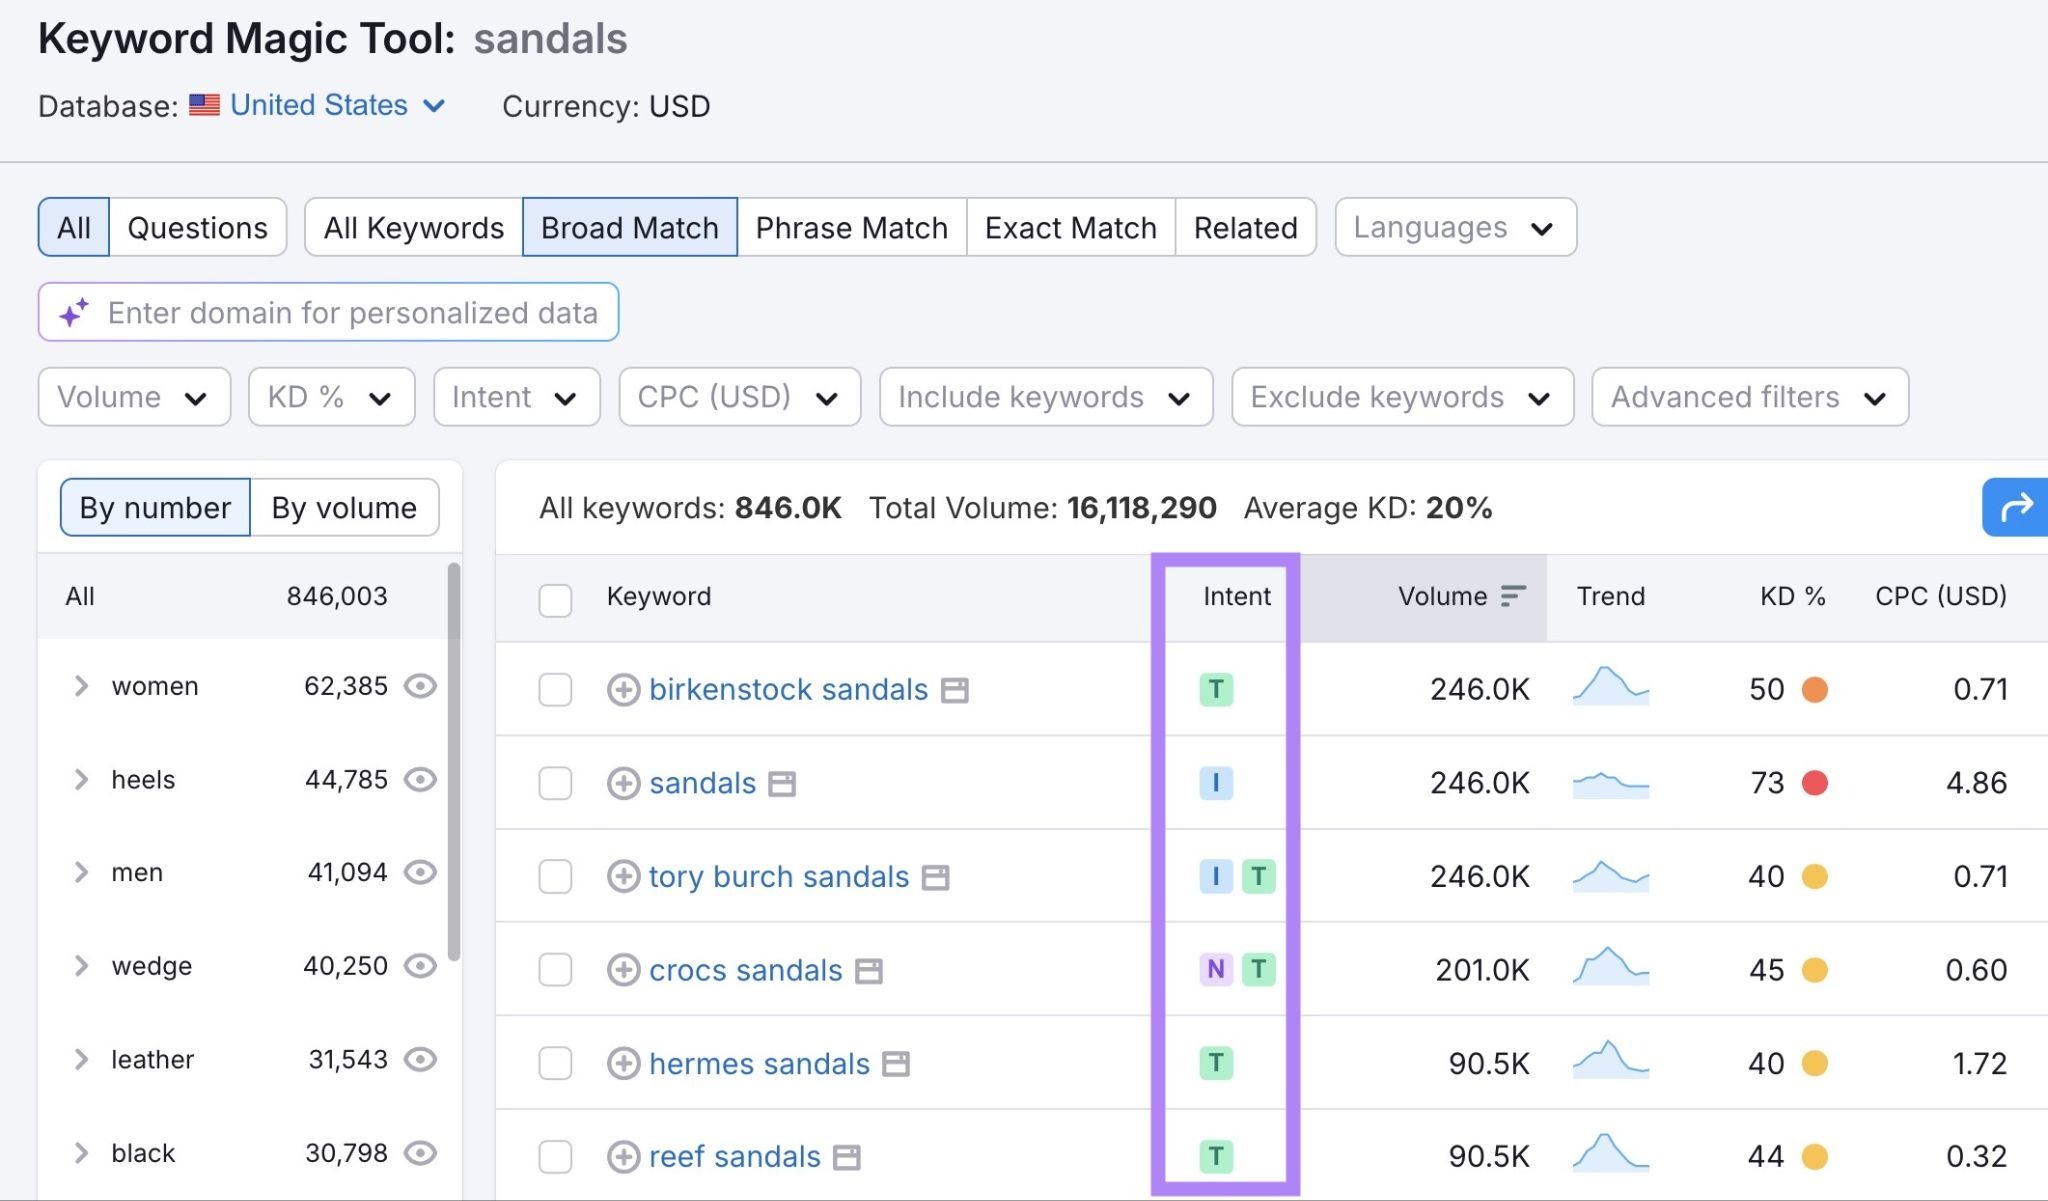Click the keyword groups panel scrollbar

[453, 762]
